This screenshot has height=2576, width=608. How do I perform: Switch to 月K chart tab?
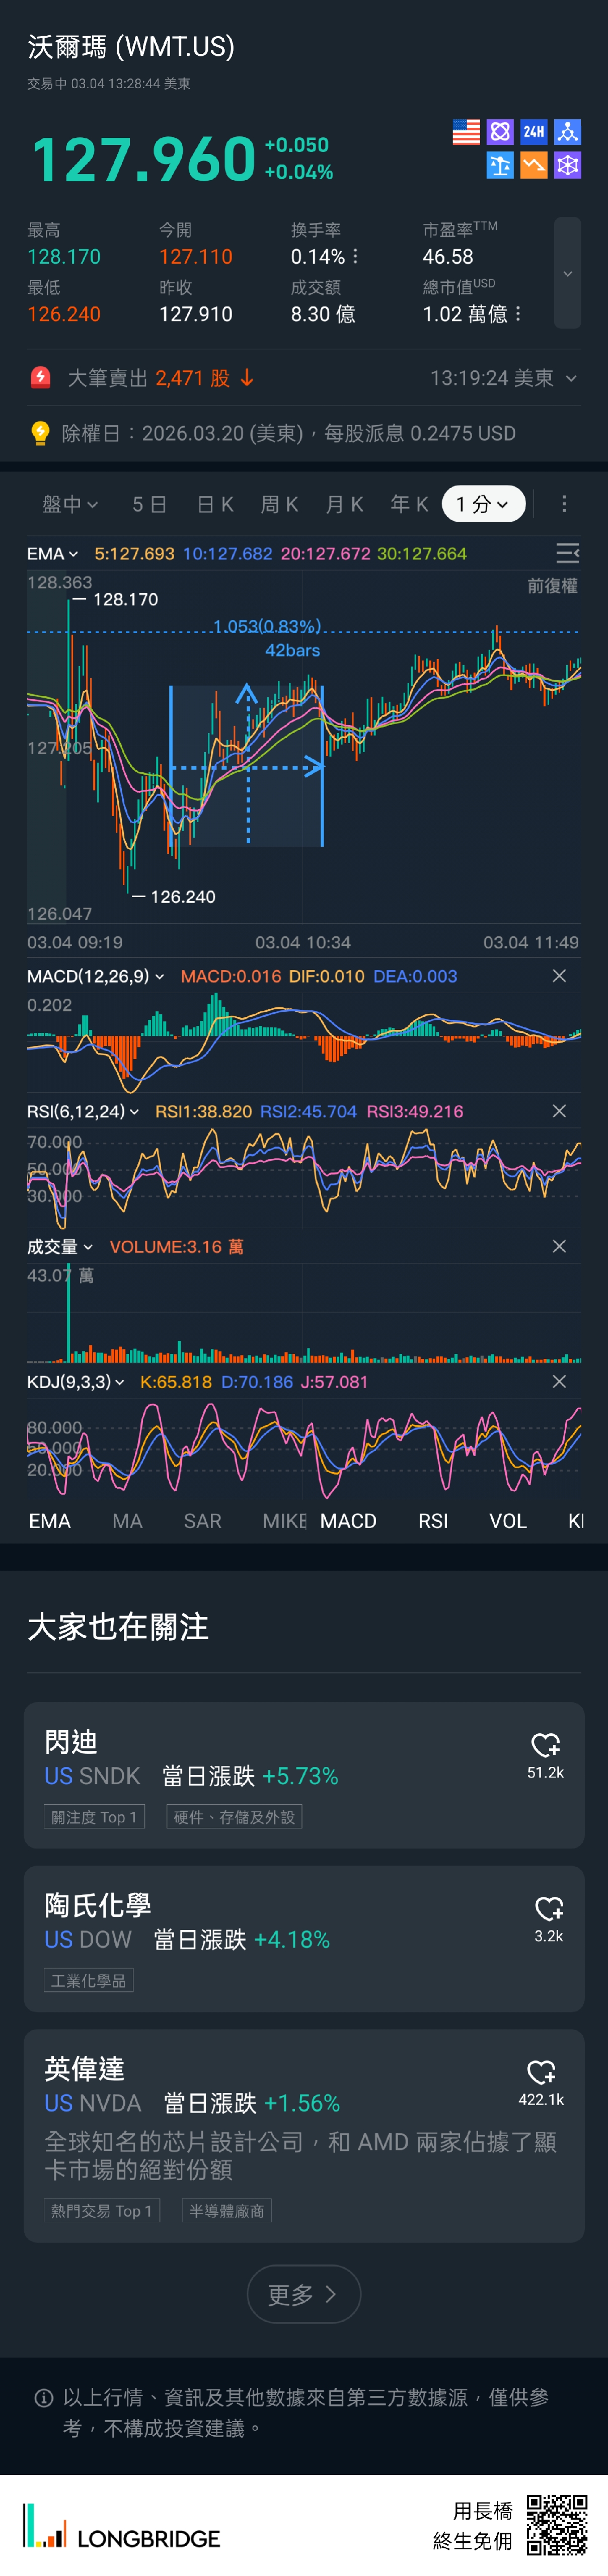344,504
